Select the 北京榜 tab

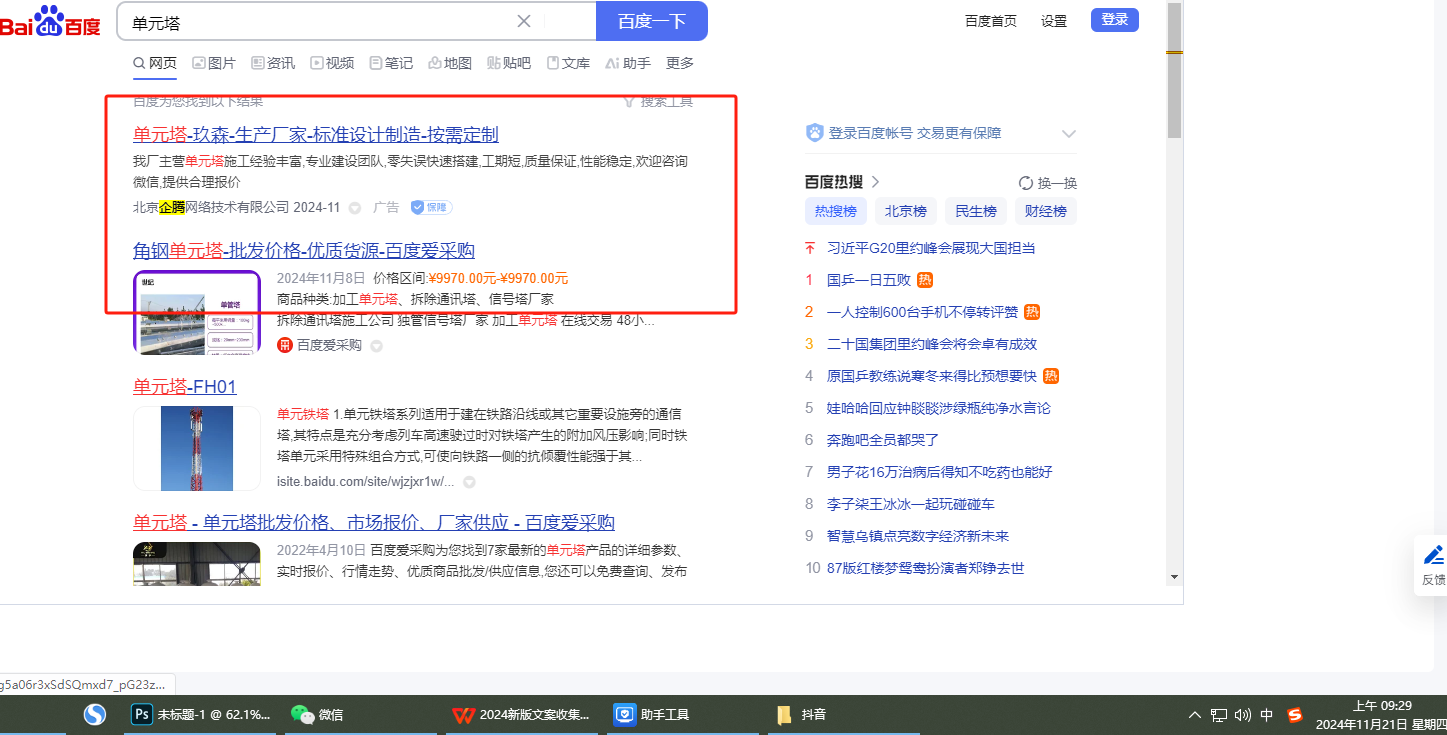[x=905, y=211]
